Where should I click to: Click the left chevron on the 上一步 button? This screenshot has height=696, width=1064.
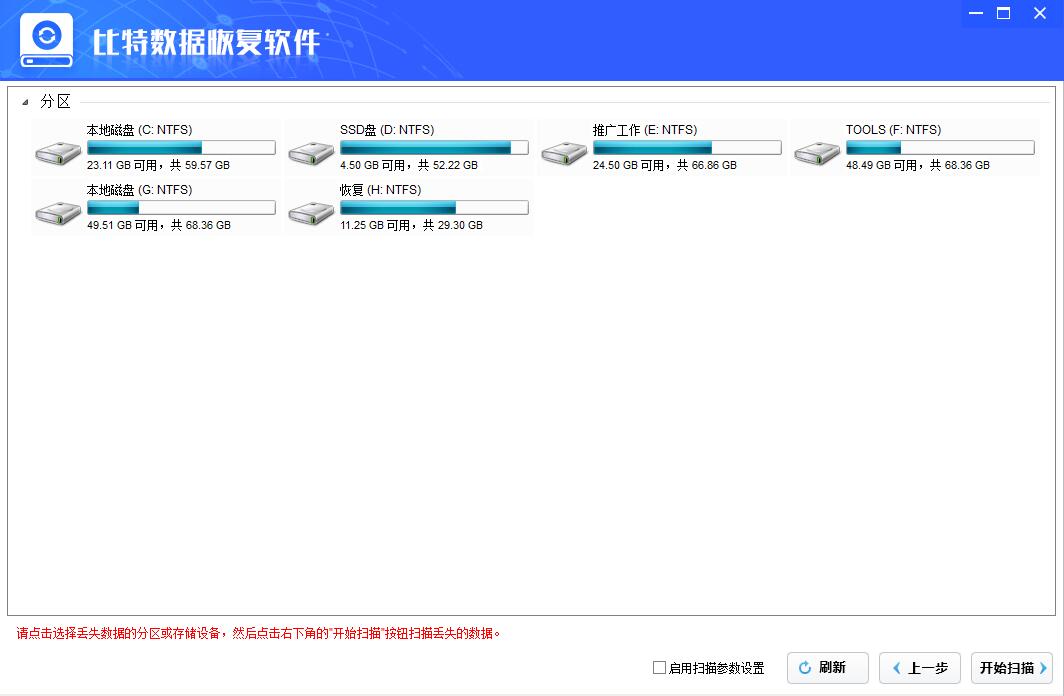coord(899,668)
